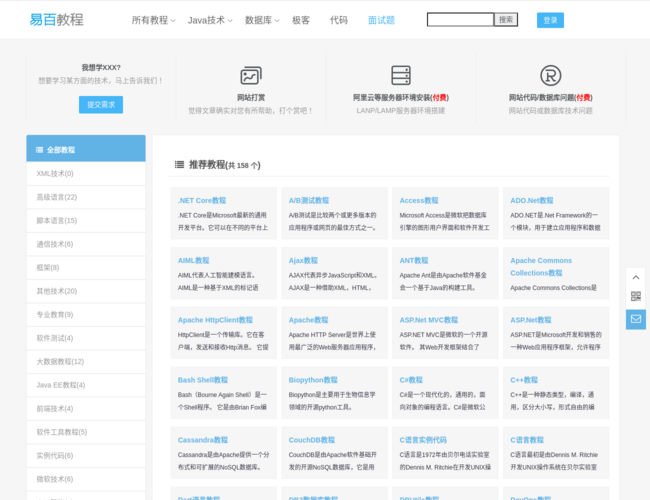The width and height of the screenshot is (650, 500).
Task: Click the 提交需求 button
Action: [101, 104]
